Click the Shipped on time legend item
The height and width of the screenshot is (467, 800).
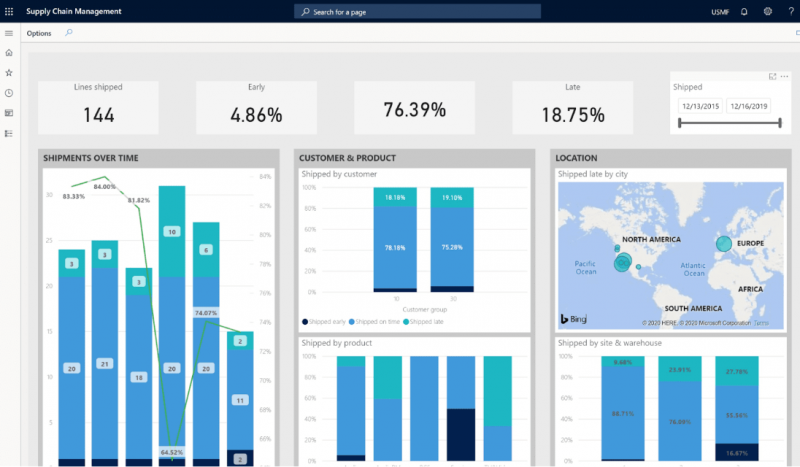pyautogui.click(x=374, y=322)
